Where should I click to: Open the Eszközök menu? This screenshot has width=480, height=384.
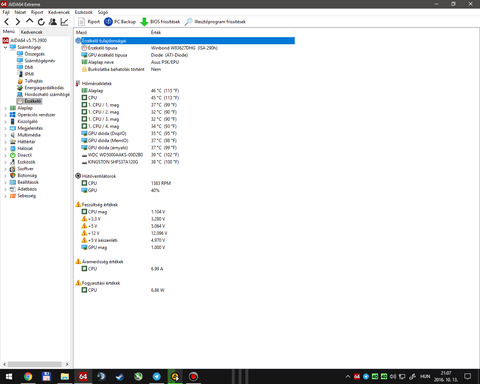pos(83,12)
